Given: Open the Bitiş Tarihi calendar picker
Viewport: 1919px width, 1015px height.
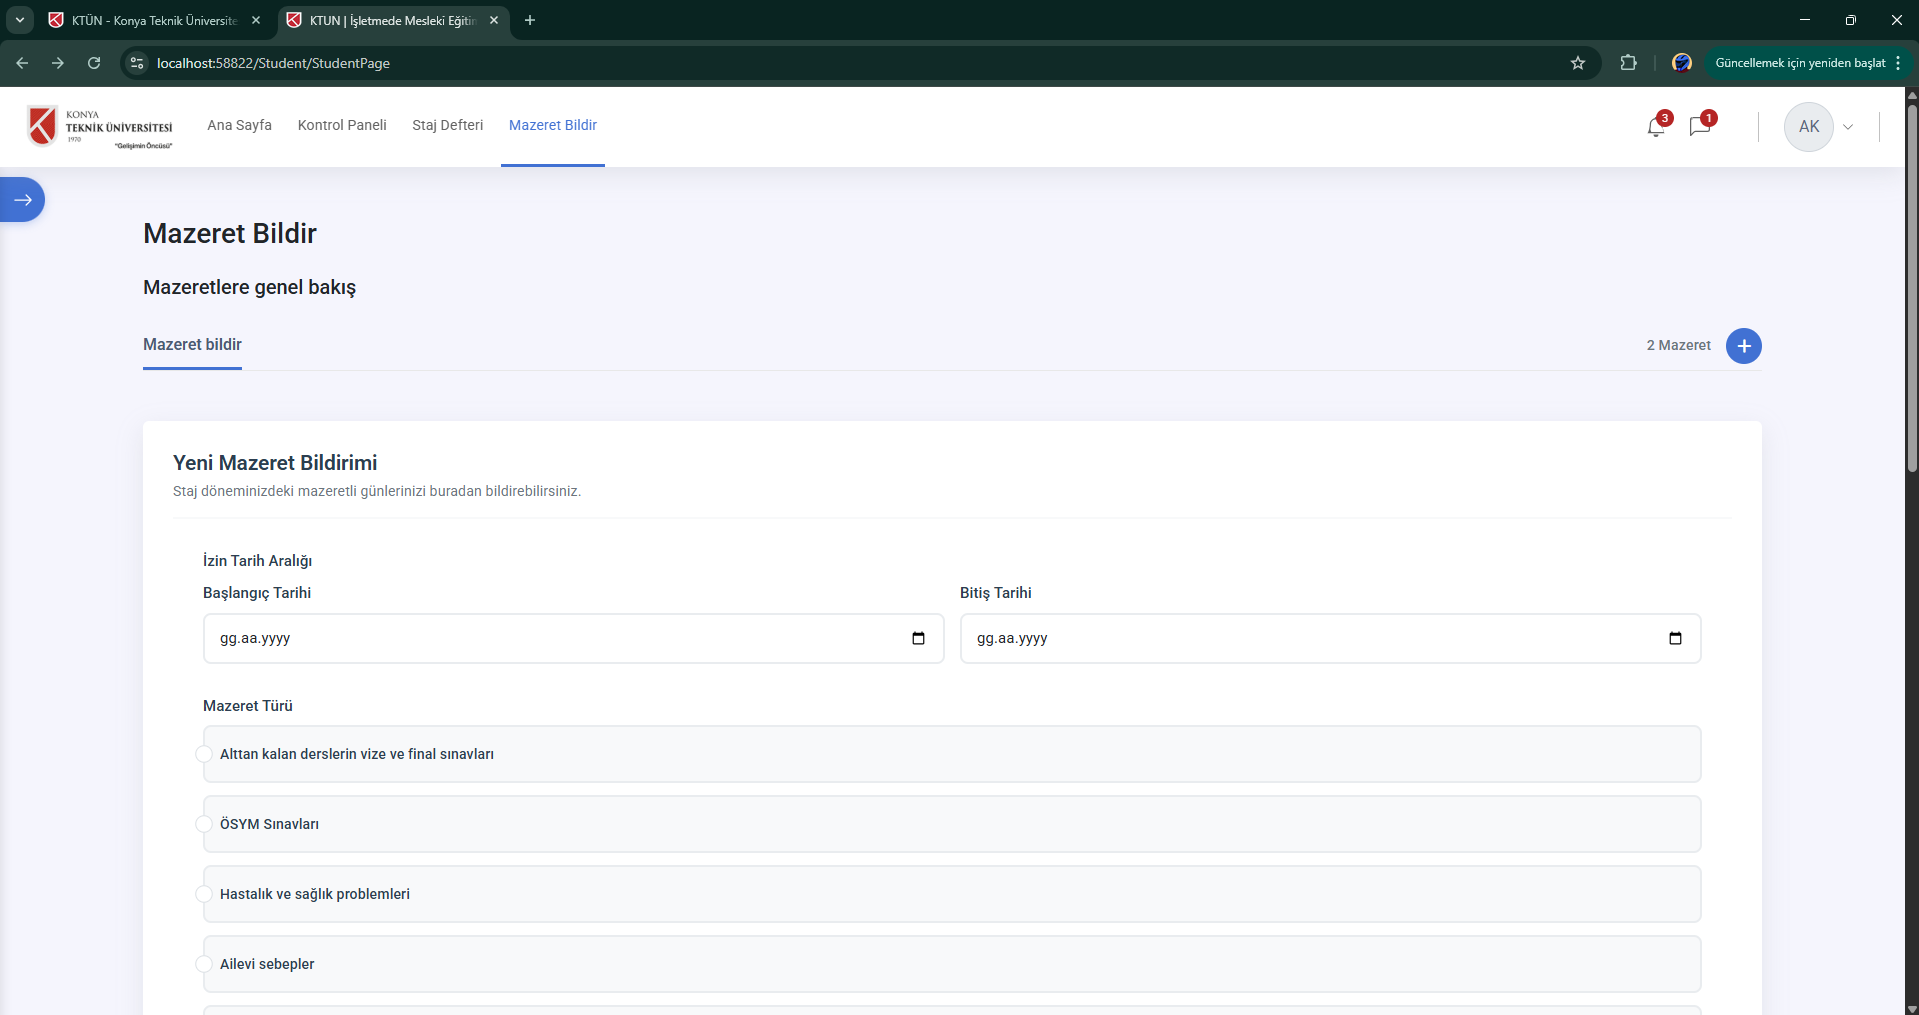Looking at the screenshot, I should (x=1677, y=638).
